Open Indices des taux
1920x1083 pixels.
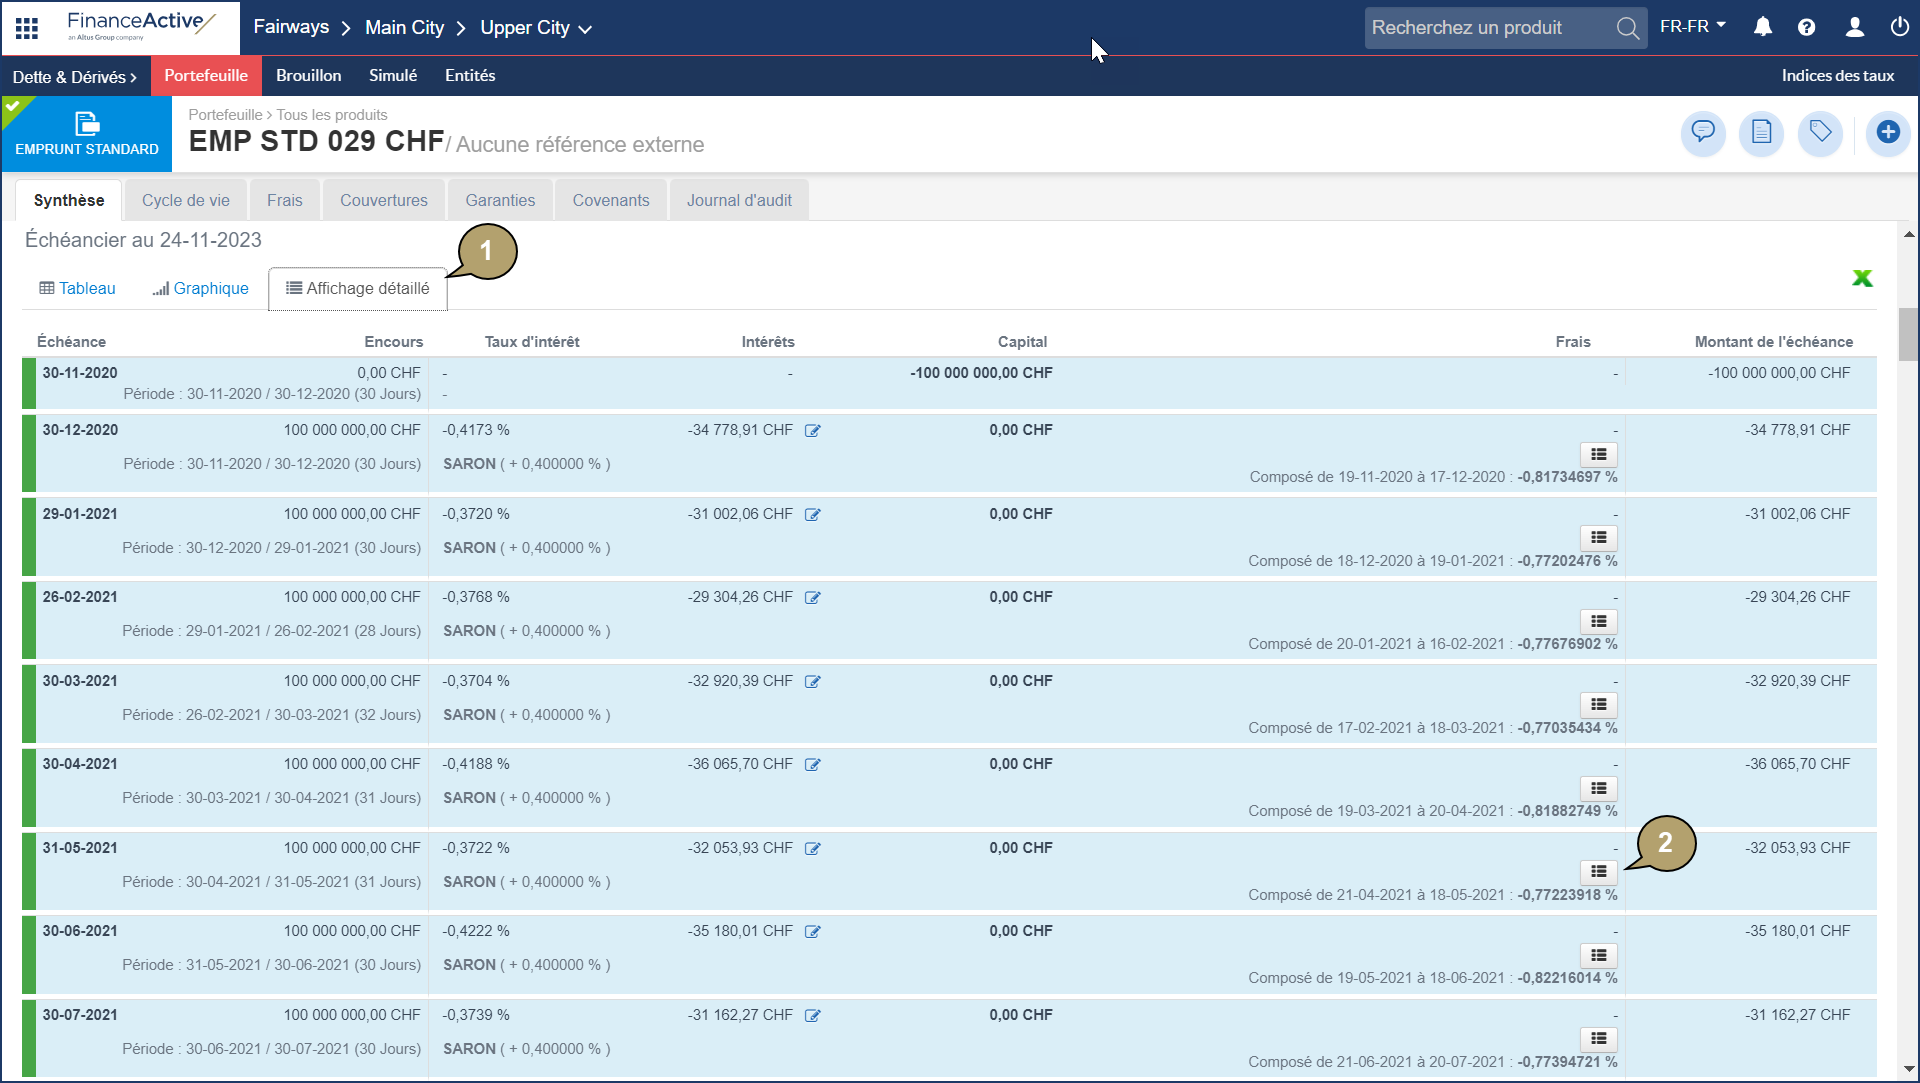click(x=1837, y=76)
